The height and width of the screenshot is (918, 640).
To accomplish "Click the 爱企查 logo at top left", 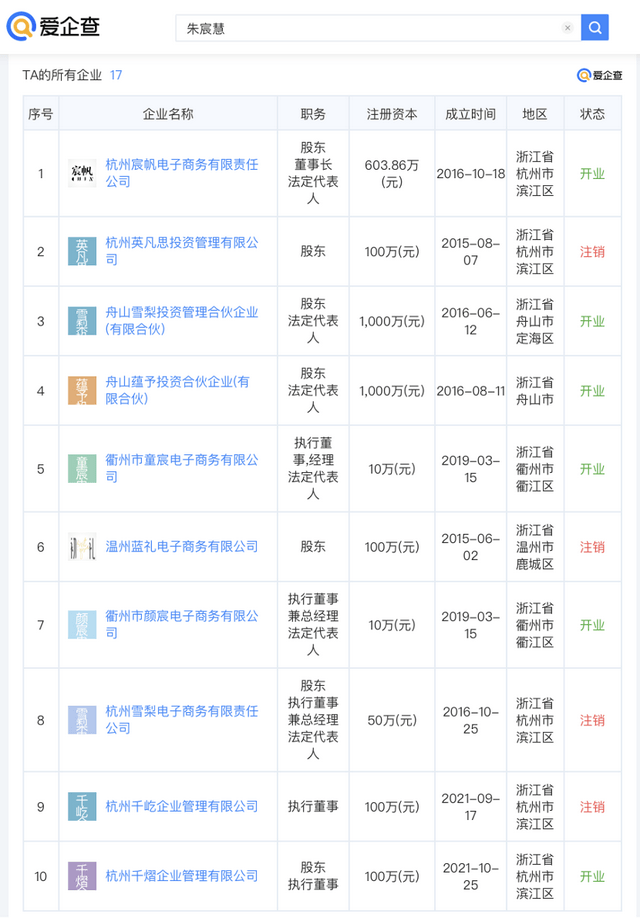I will (x=54, y=27).
